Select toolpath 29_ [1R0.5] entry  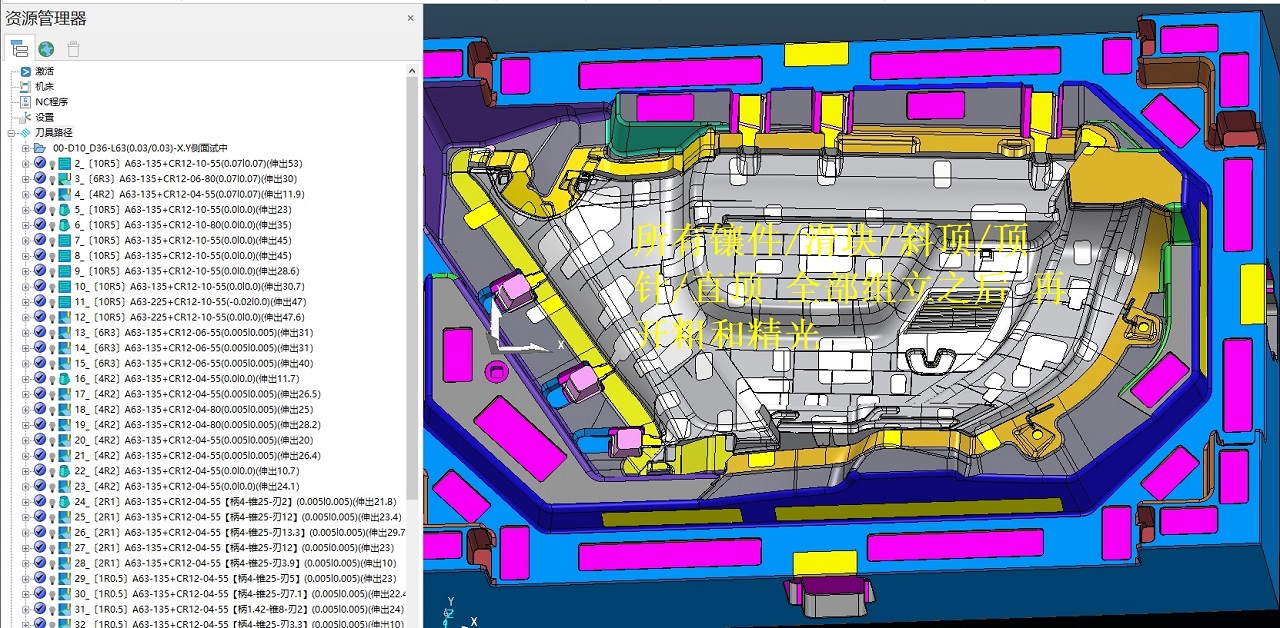click(x=230, y=579)
